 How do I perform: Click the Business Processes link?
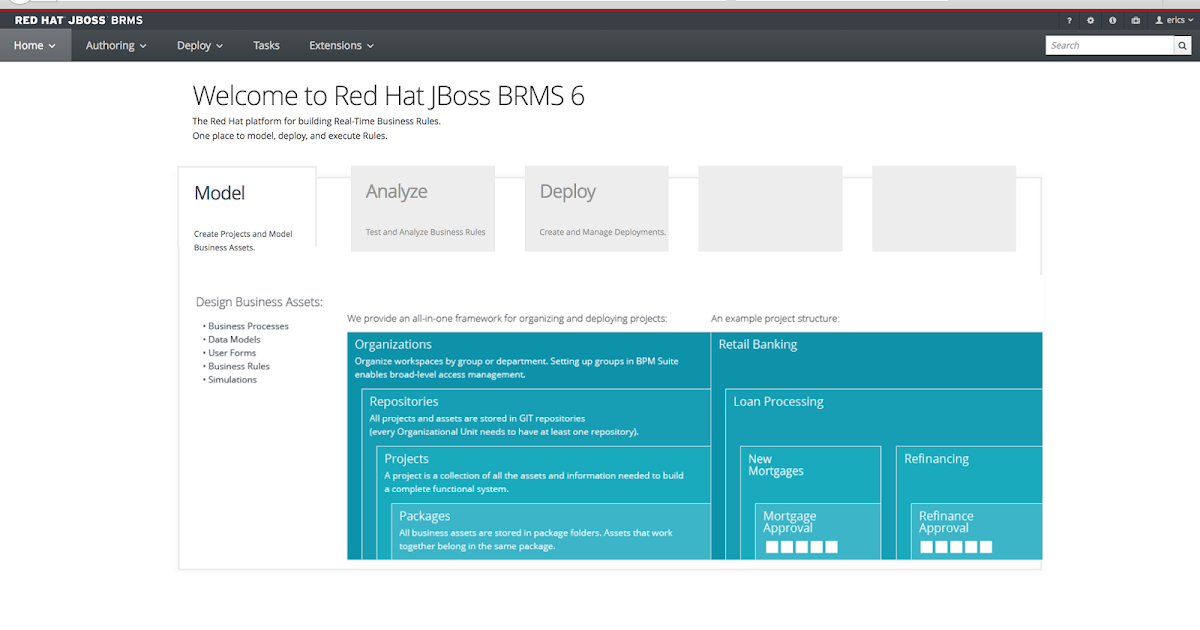tap(248, 325)
